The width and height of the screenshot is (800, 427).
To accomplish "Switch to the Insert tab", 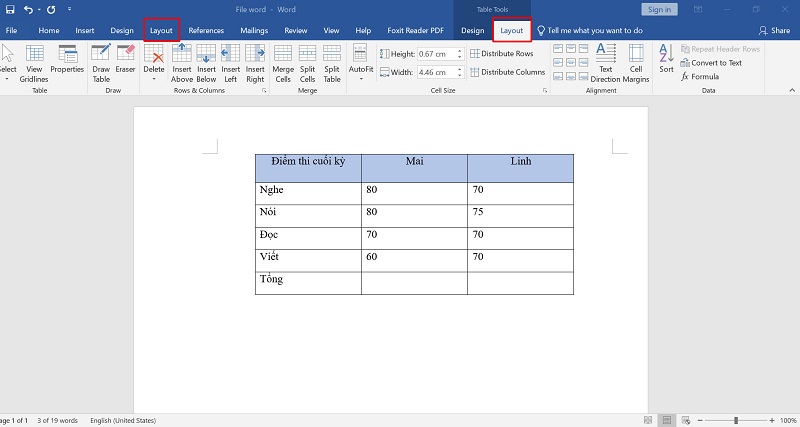I will 85,31.
